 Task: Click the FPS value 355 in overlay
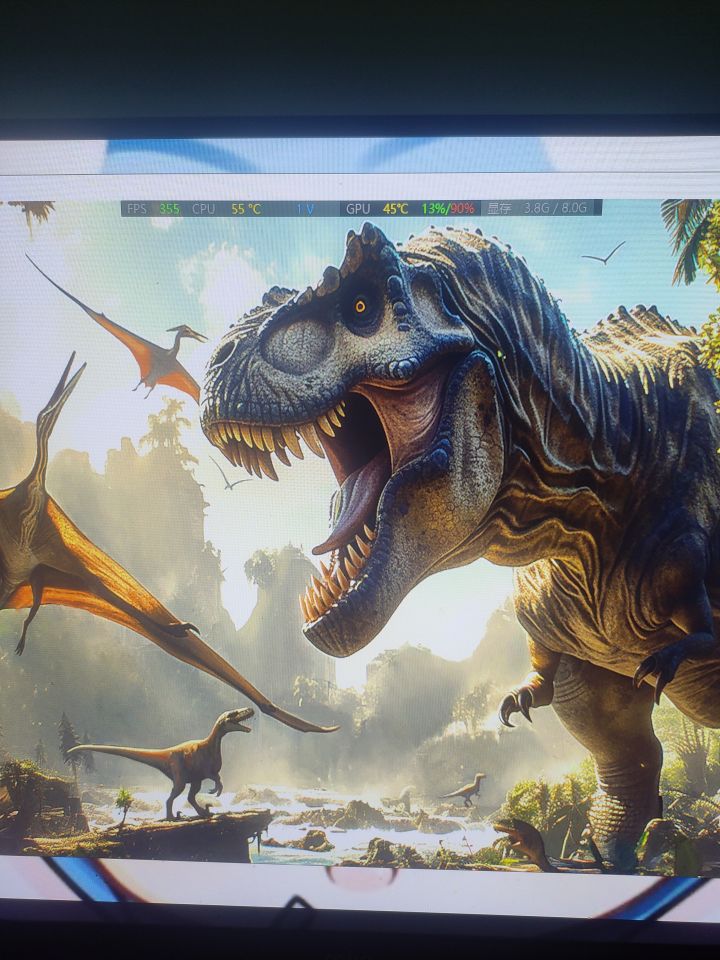170,209
